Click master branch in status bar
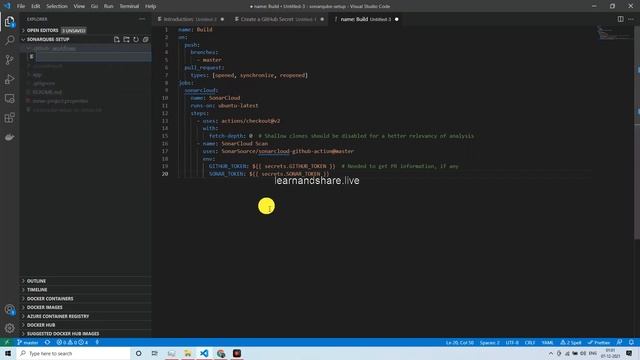This screenshot has width=640, height=360. click(28, 342)
